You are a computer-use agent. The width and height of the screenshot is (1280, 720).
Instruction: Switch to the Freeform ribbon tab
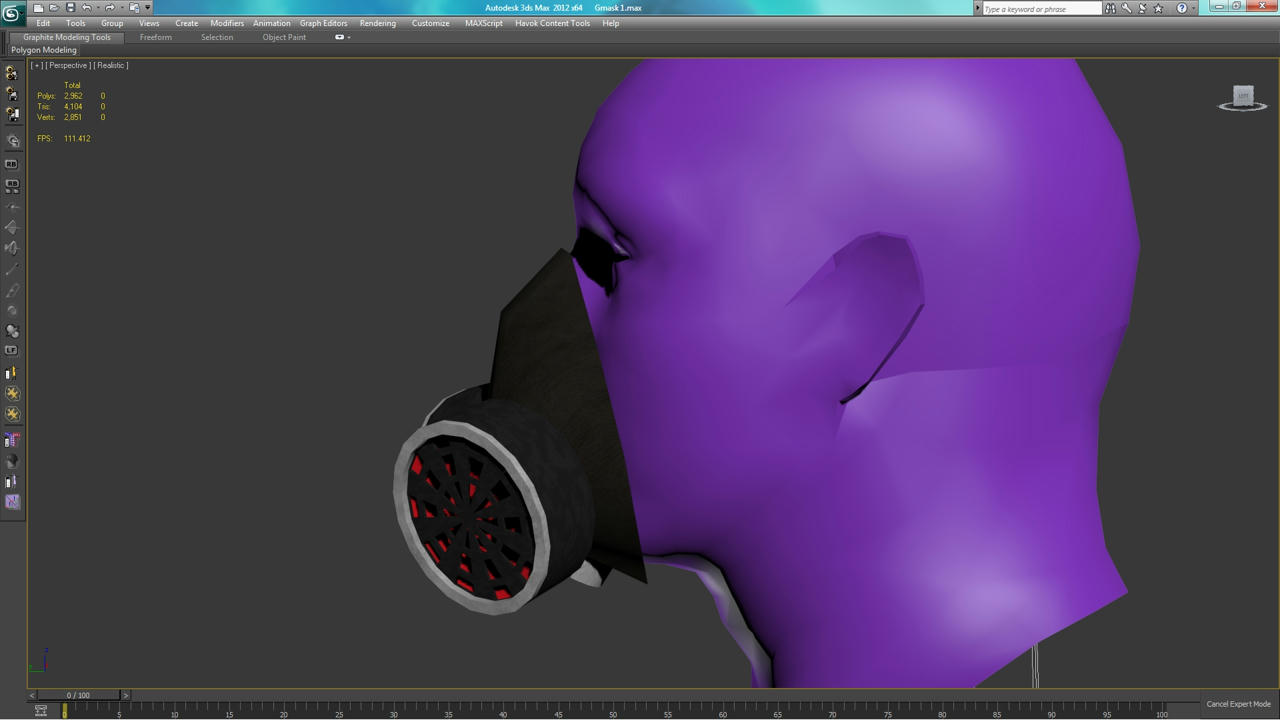[x=155, y=37]
